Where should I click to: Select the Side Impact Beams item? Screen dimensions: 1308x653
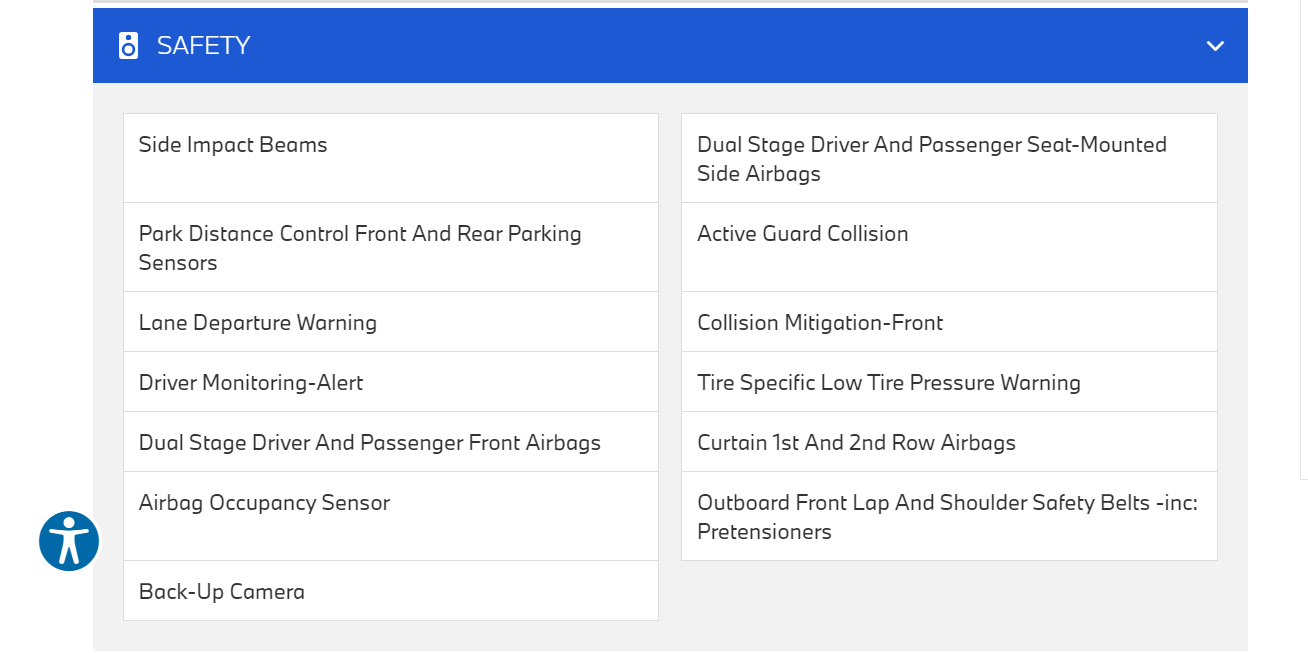[x=233, y=145]
